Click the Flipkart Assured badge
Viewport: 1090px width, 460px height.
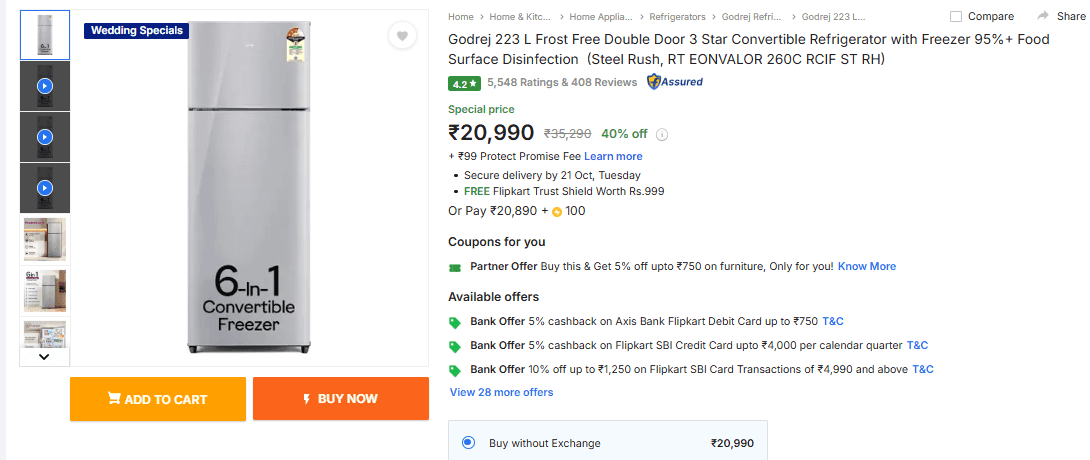[x=675, y=82]
